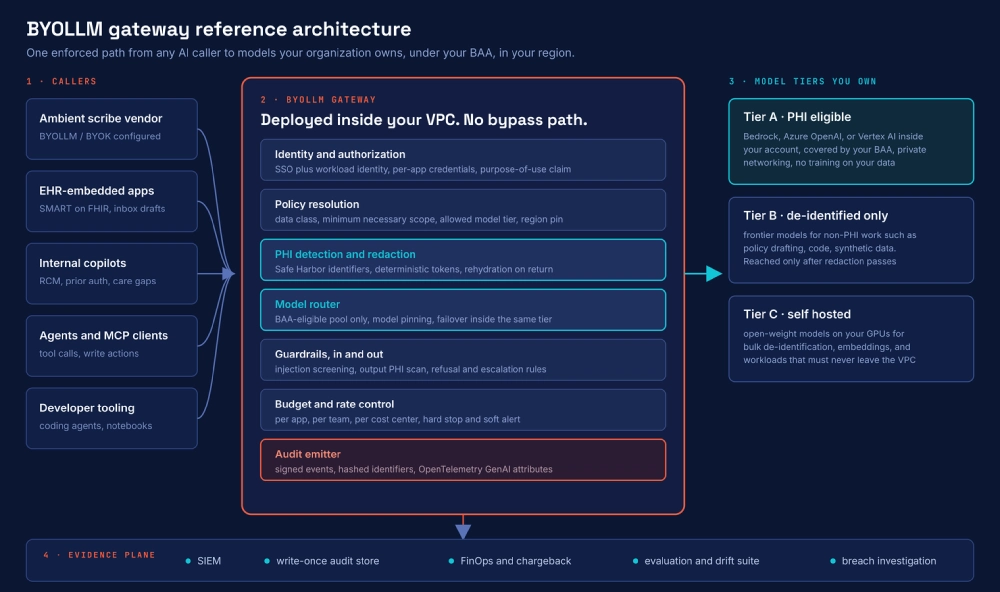Click 'BYOLLM / BYOK configured' text
The height and width of the screenshot is (592, 1000).
pyautogui.click(x=99, y=137)
